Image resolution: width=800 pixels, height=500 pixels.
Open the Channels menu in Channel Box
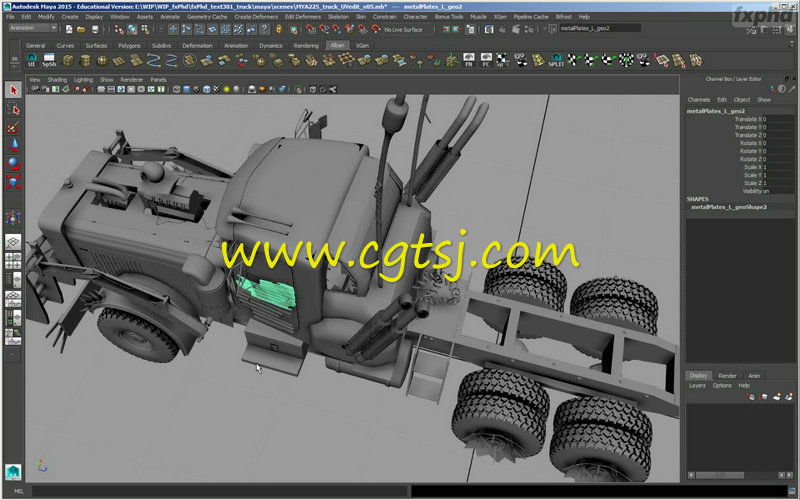[x=698, y=99]
